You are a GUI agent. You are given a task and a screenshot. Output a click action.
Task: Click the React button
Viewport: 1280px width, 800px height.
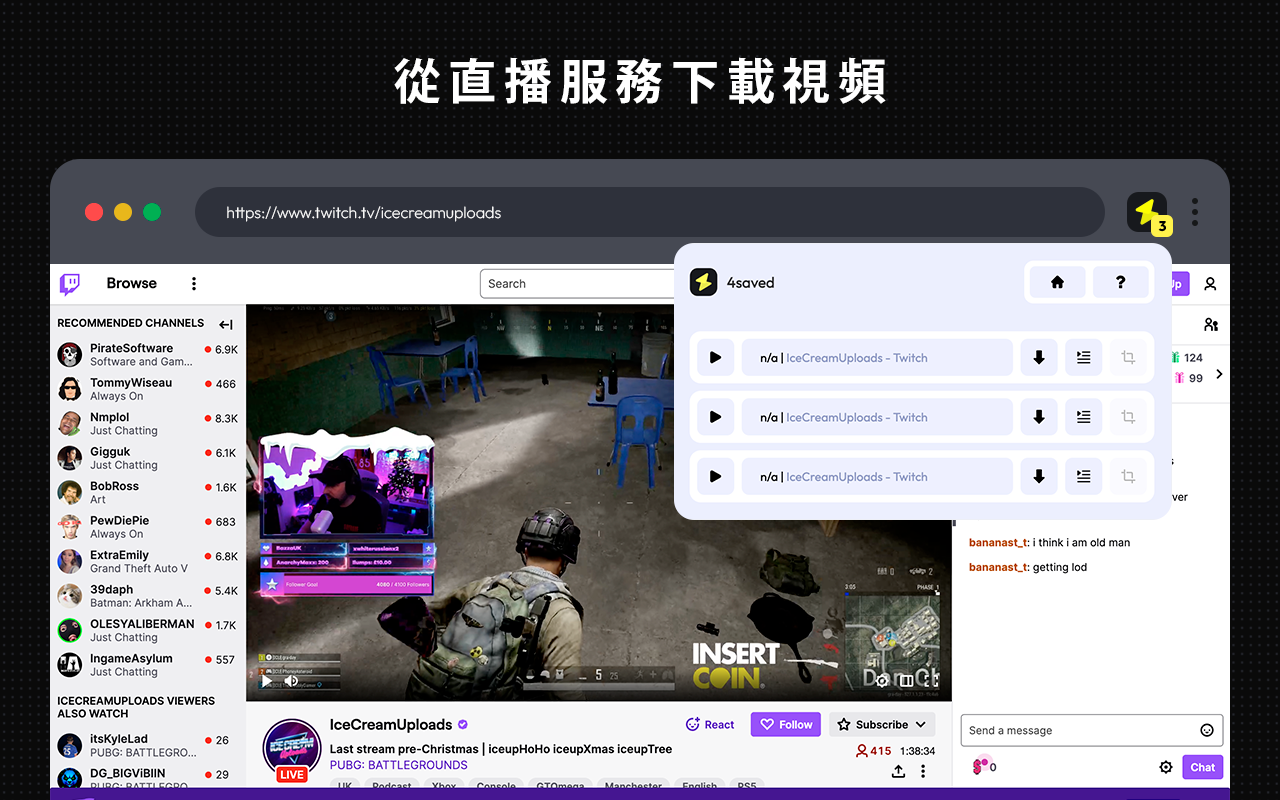[x=710, y=725]
